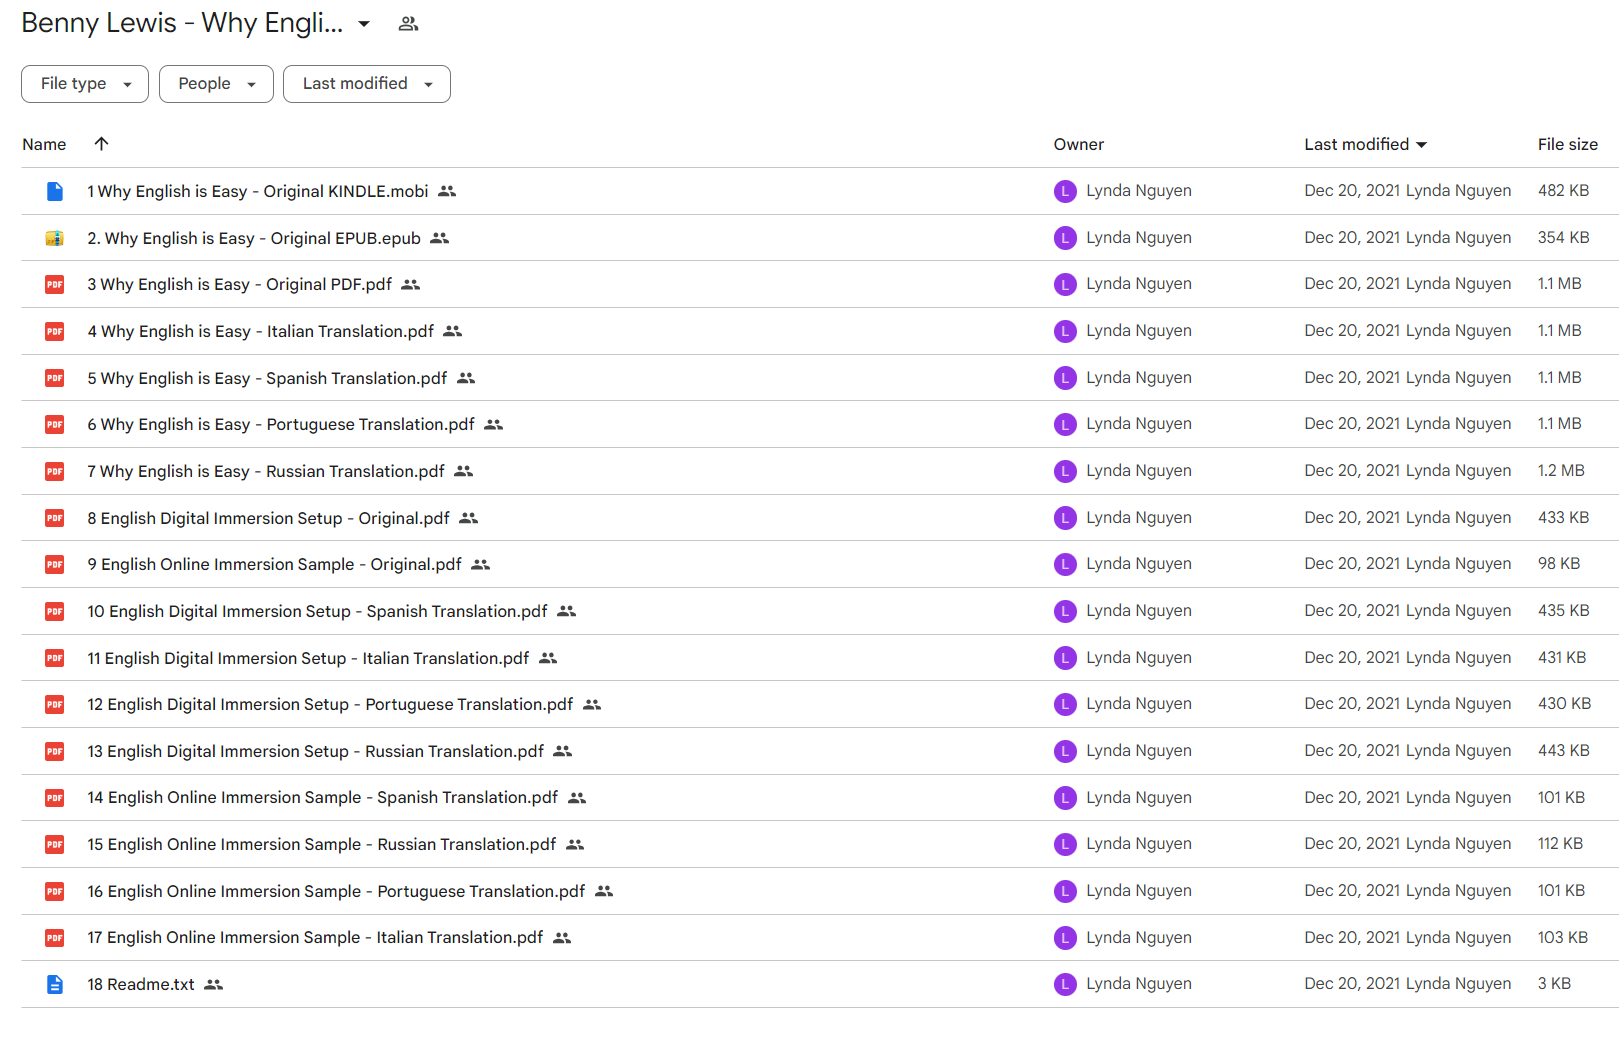Click the Owner column header

[x=1079, y=145]
